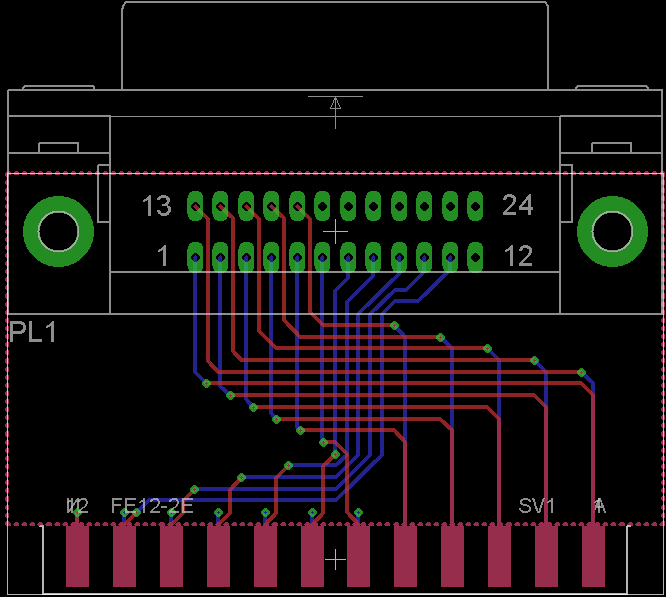This screenshot has width=666, height=597.
Task: Select the blue trace leaving PL1 pad 1
Action: (195, 323)
